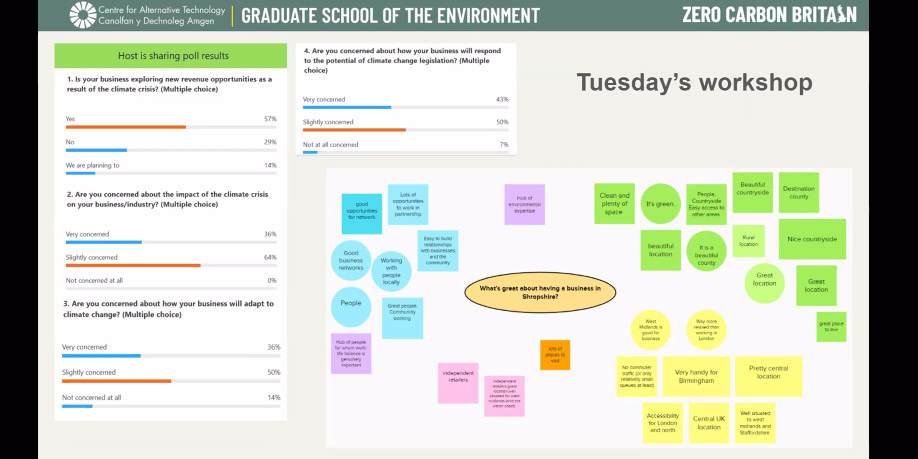Viewport: 918px width, 459px height.
Task: Click the Centre for Alternative Technology sunburst logo
Action: point(83,15)
